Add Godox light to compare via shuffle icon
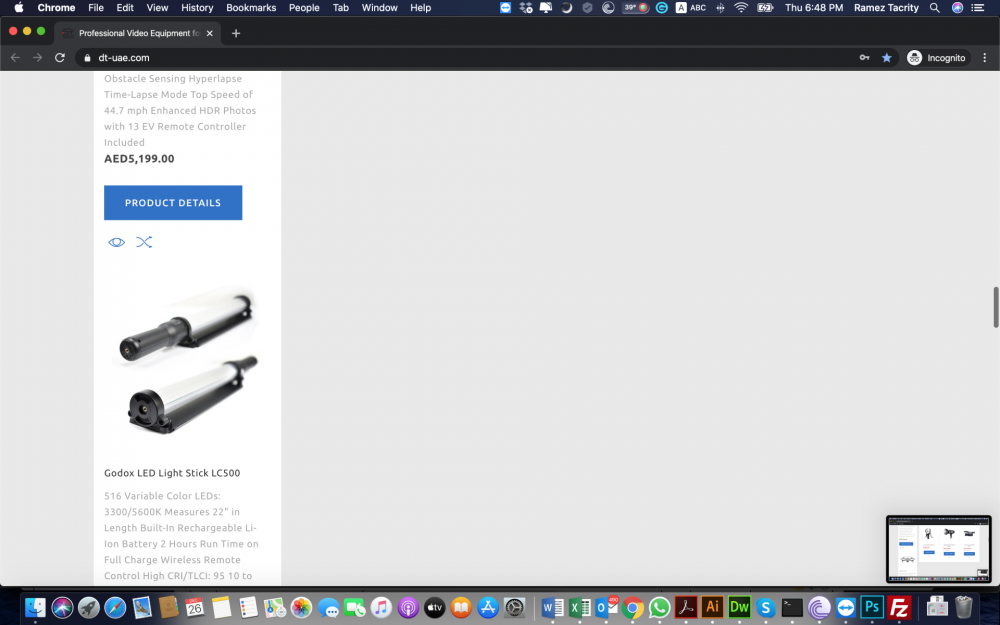Image resolution: width=1000 pixels, height=625 pixels. point(144,242)
